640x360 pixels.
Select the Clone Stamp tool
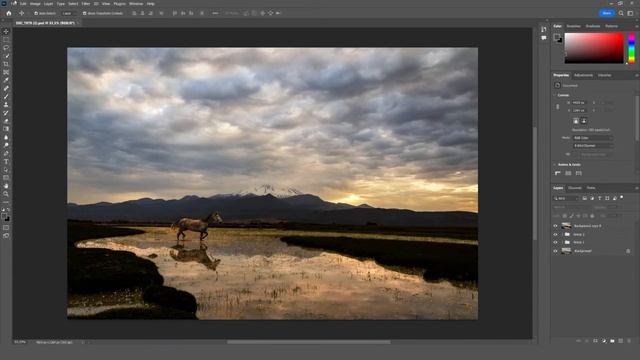click(x=6, y=104)
